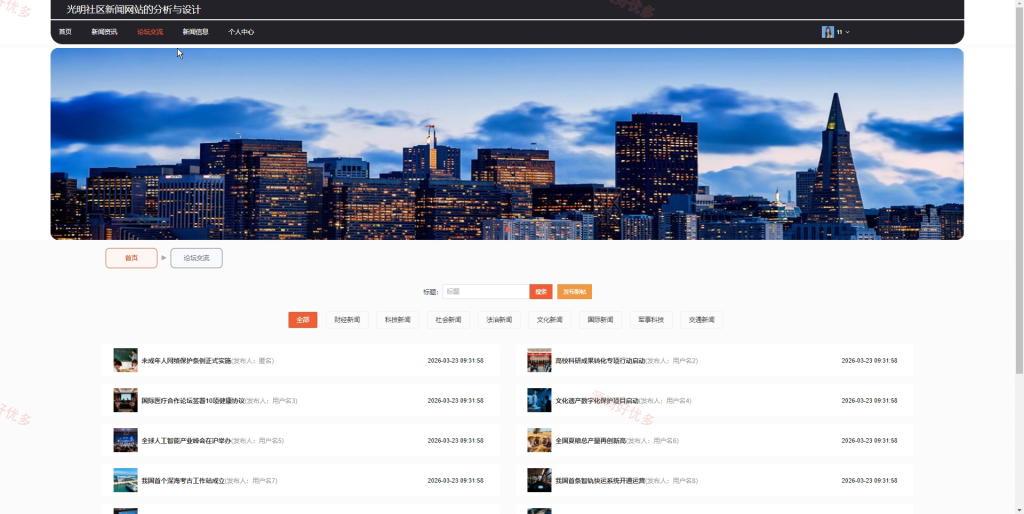Click the orange 搜索 button

coord(541,292)
